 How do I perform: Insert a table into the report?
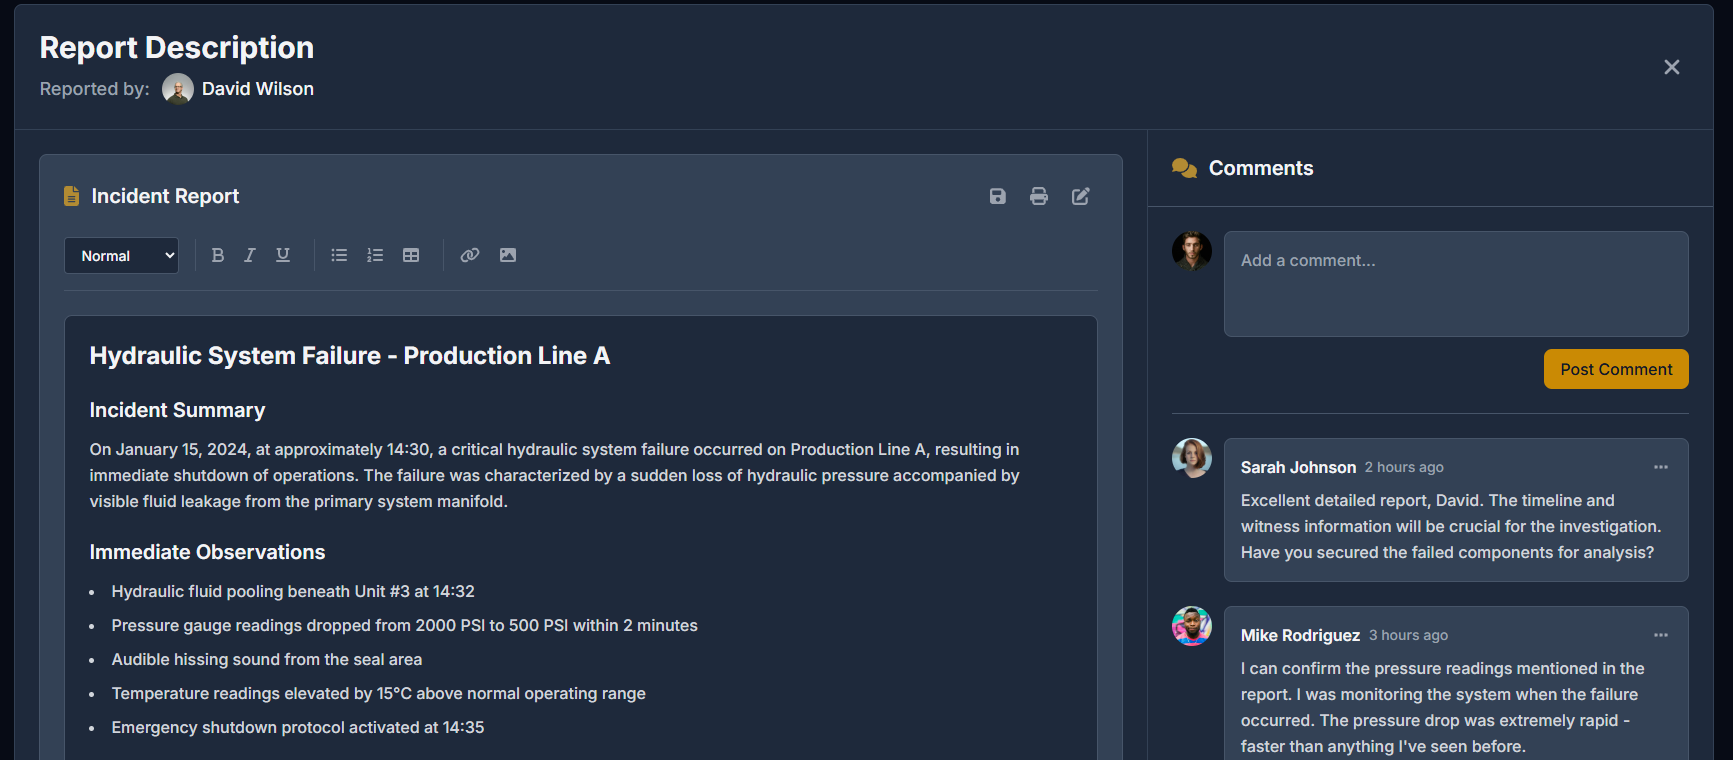pos(411,255)
